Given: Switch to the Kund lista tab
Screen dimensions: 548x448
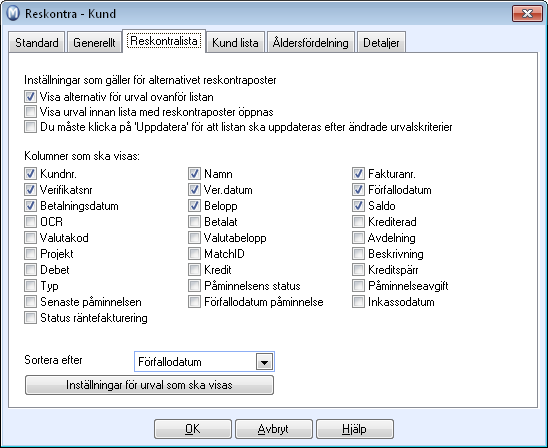Looking at the screenshot, I should [x=235, y=43].
